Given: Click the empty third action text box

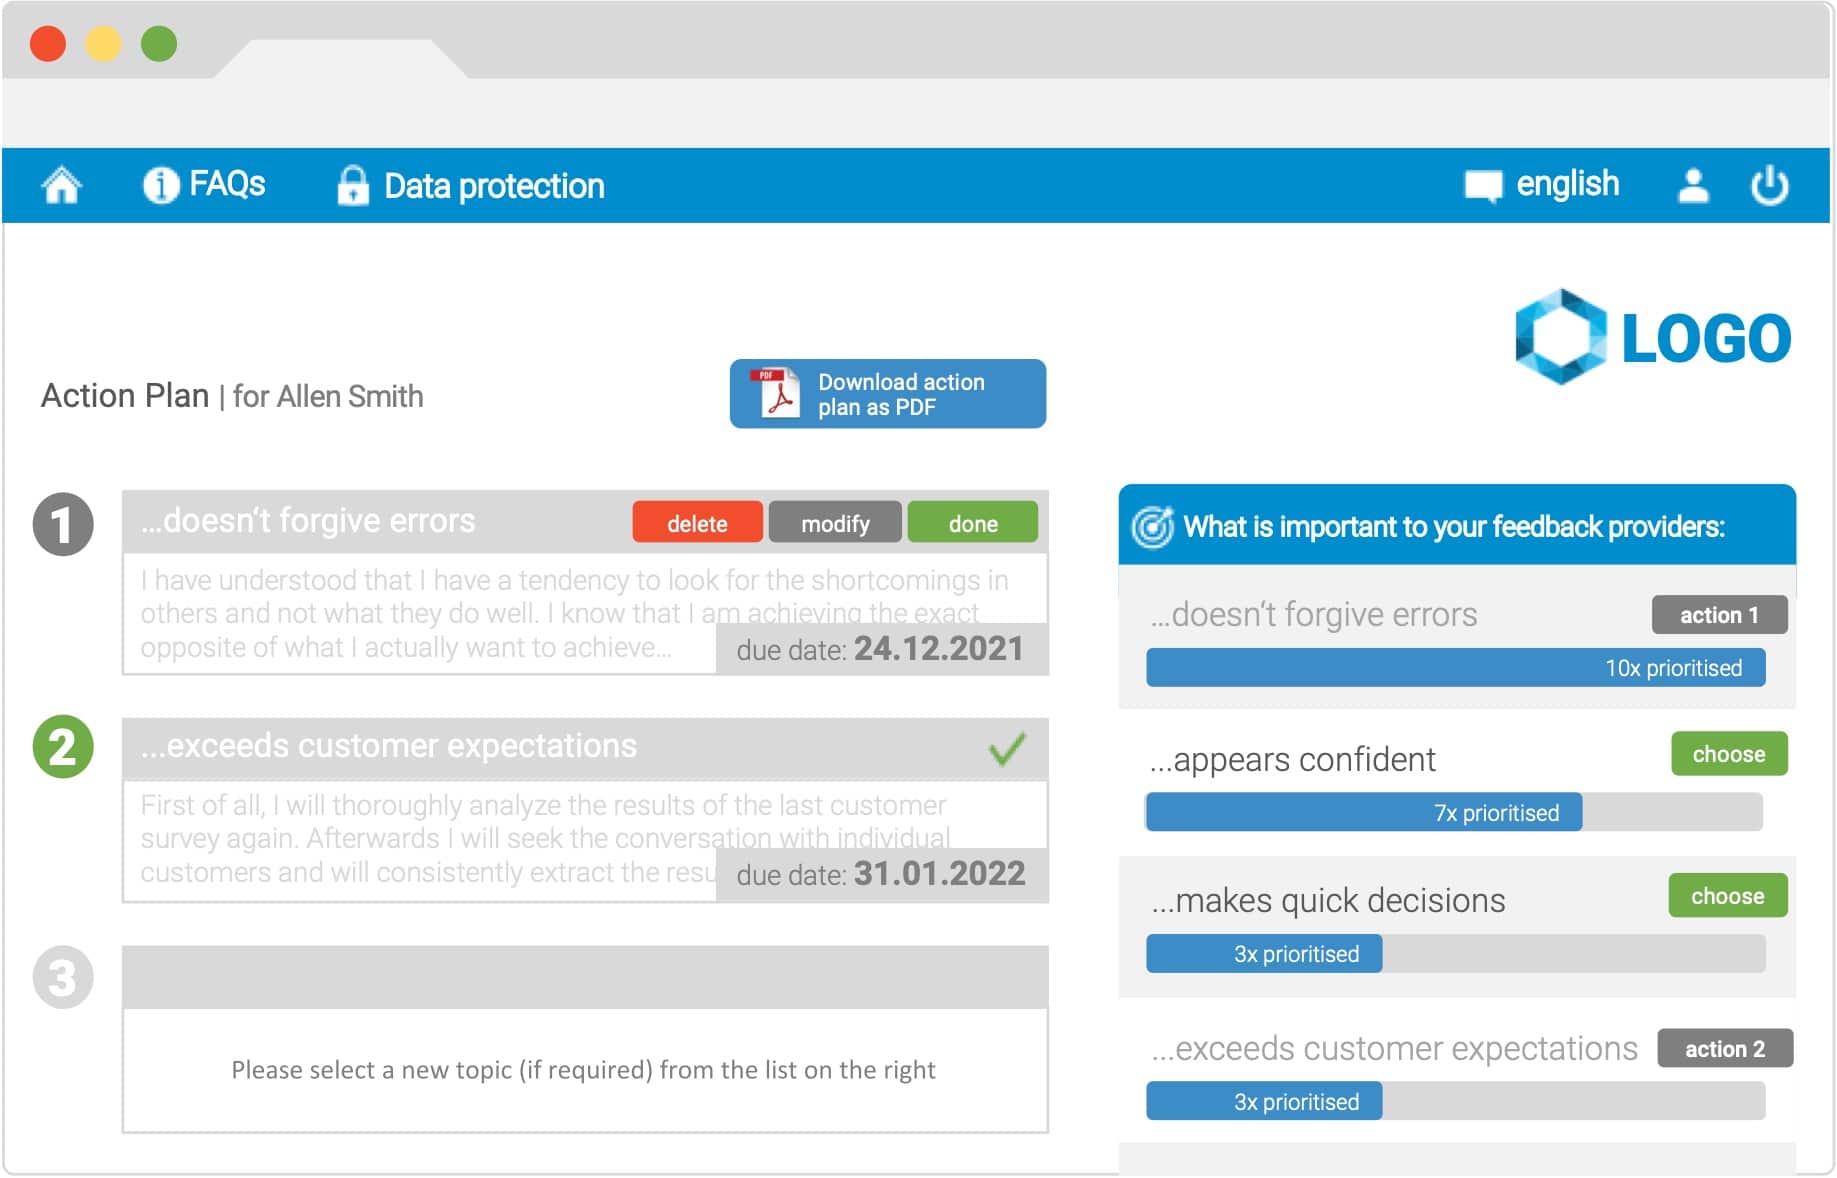Looking at the screenshot, I should [x=585, y=1070].
